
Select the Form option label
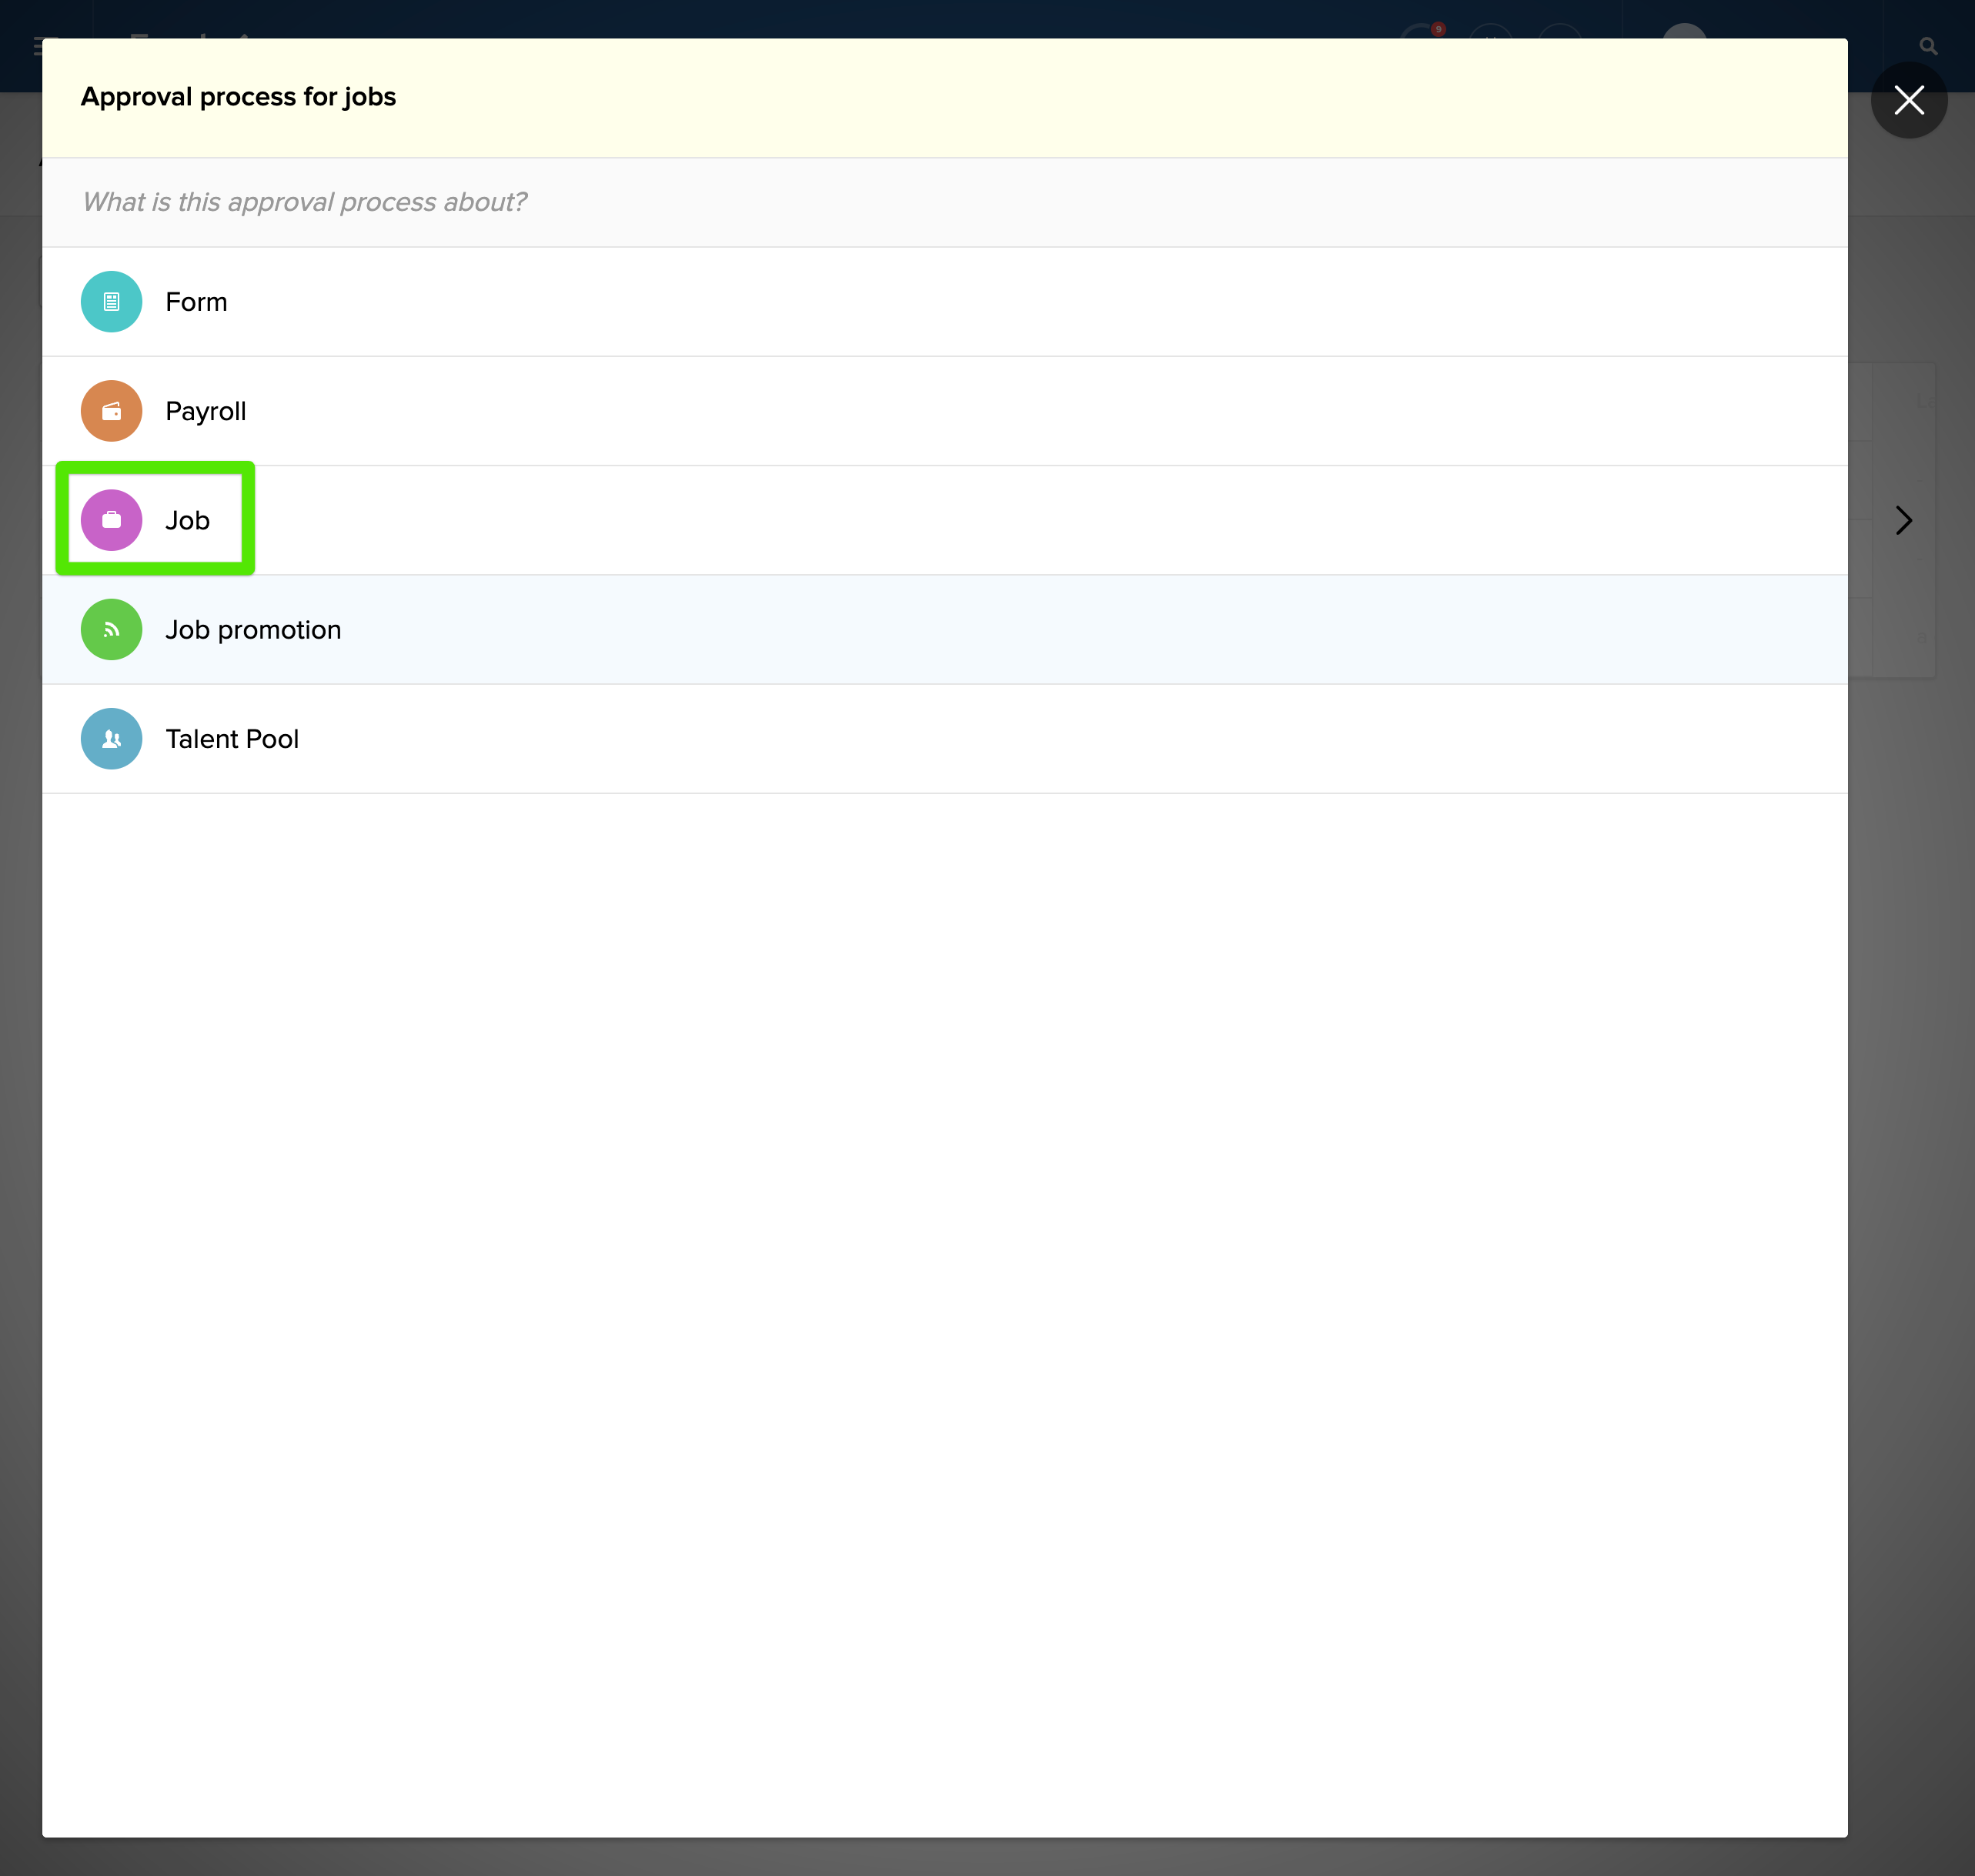[x=196, y=302]
